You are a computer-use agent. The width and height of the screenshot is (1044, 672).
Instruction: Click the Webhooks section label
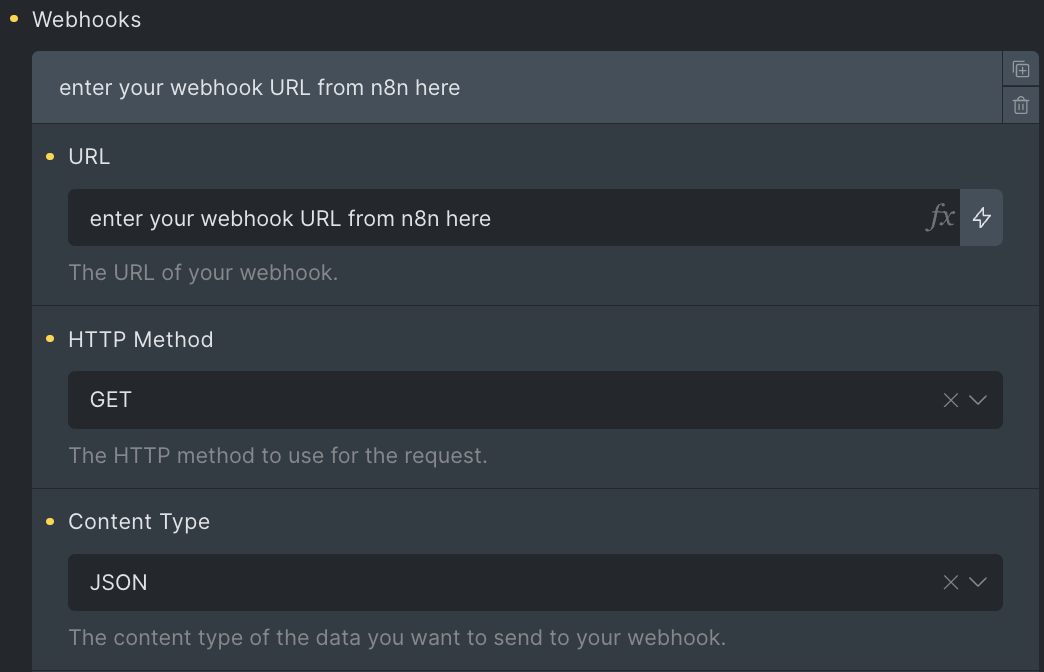click(87, 19)
